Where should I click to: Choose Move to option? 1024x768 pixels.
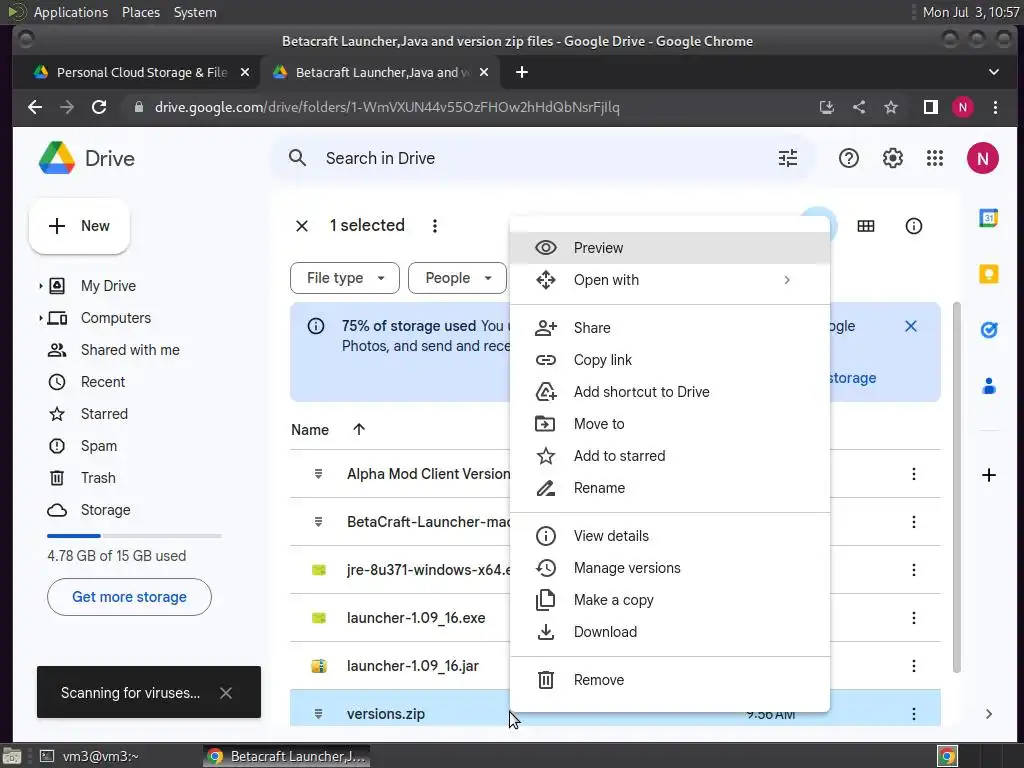[x=669, y=423]
